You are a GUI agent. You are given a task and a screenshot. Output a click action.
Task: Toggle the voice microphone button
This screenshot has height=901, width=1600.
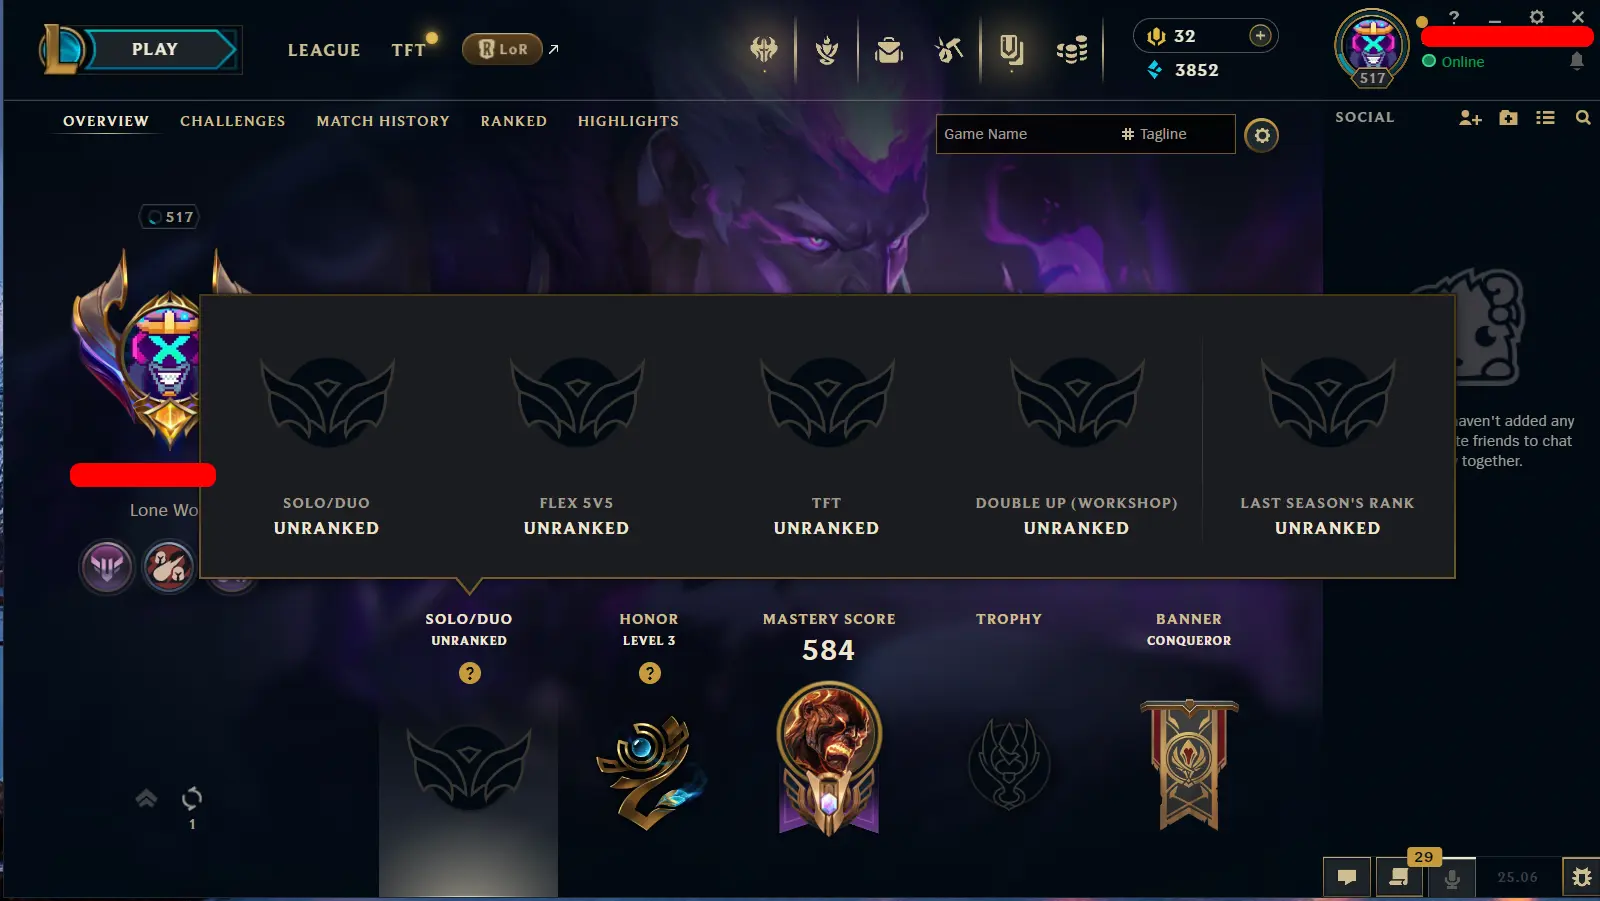coord(1452,877)
